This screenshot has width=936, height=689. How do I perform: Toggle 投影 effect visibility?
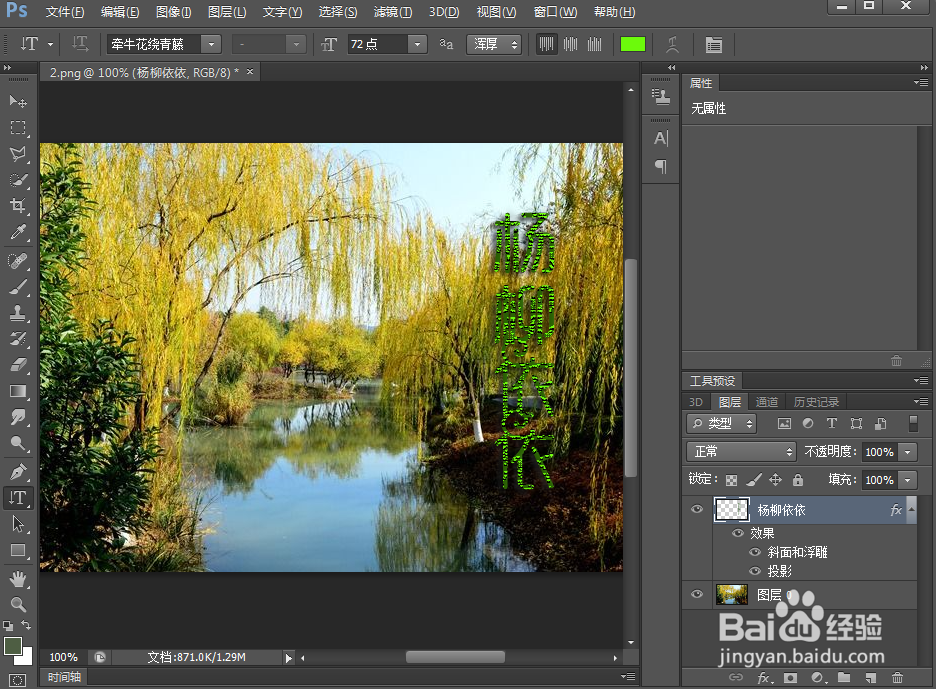[755, 571]
